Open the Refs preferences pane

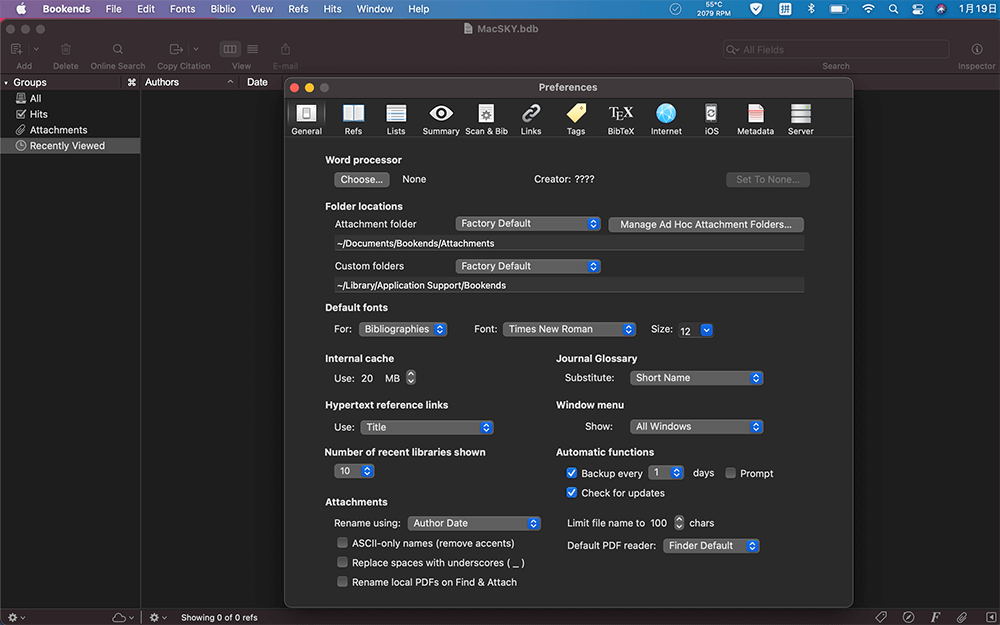[353, 119]
